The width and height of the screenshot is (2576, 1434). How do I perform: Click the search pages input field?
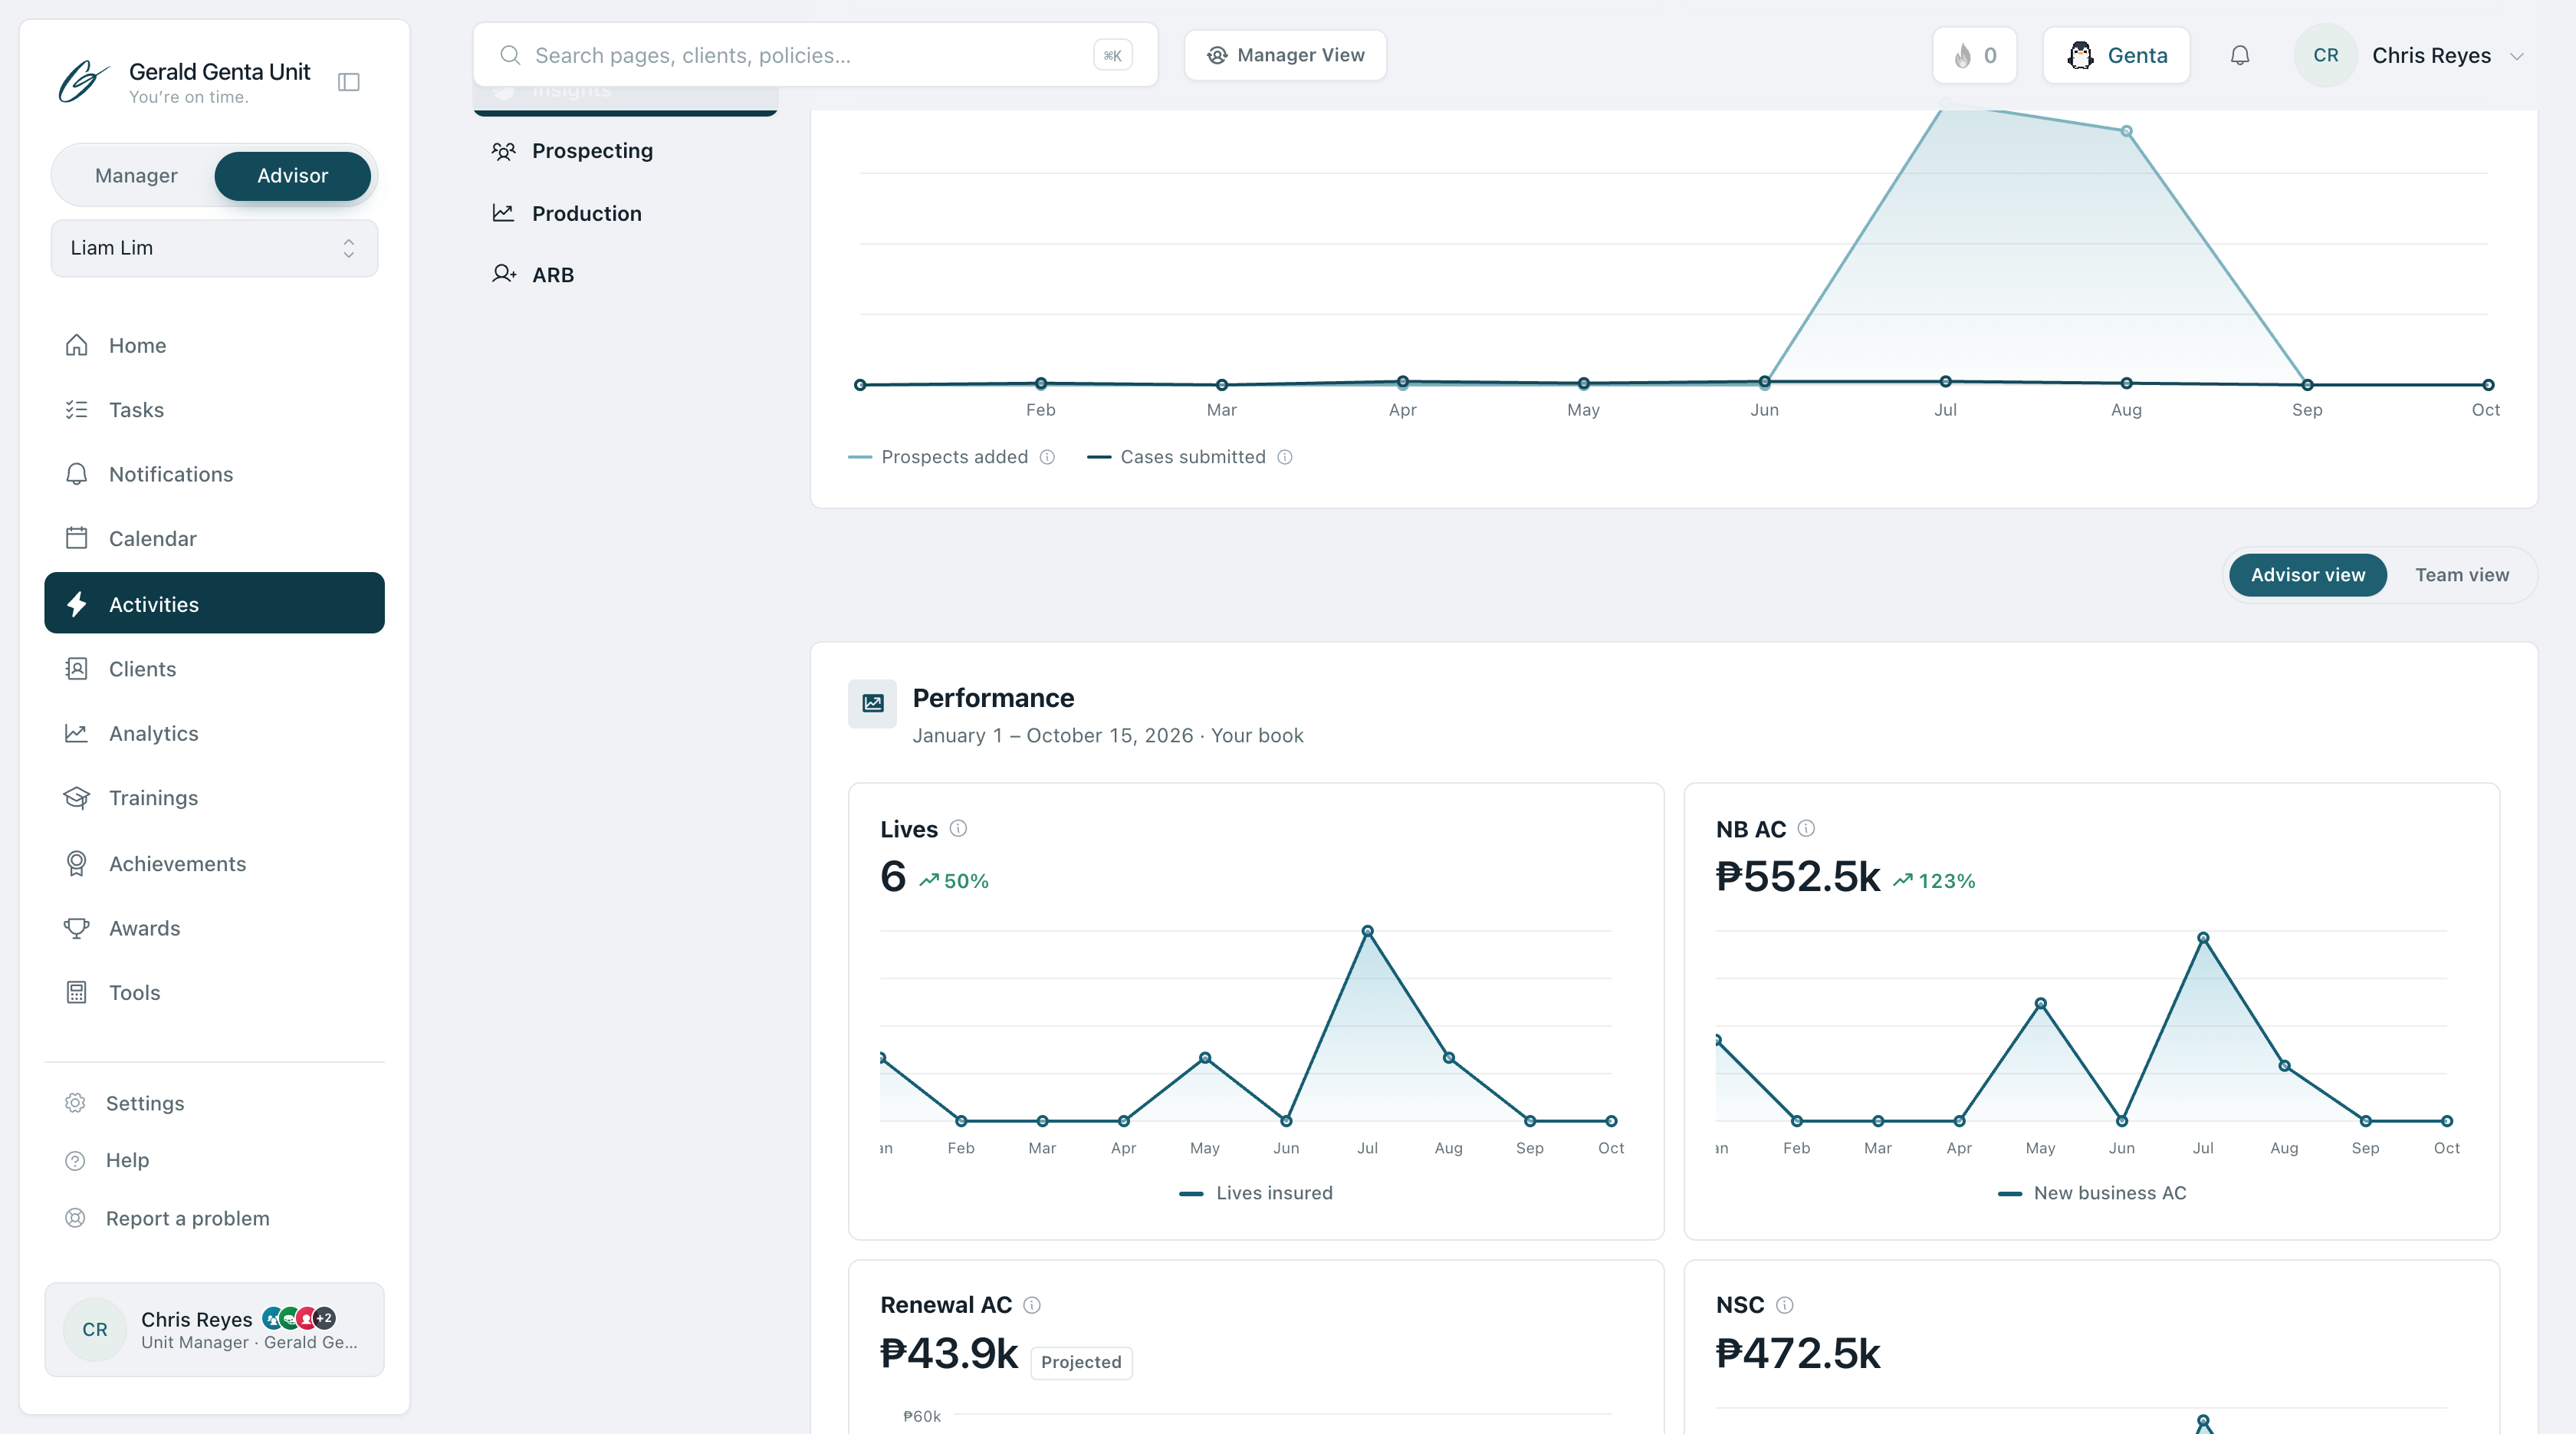[815, 55]
